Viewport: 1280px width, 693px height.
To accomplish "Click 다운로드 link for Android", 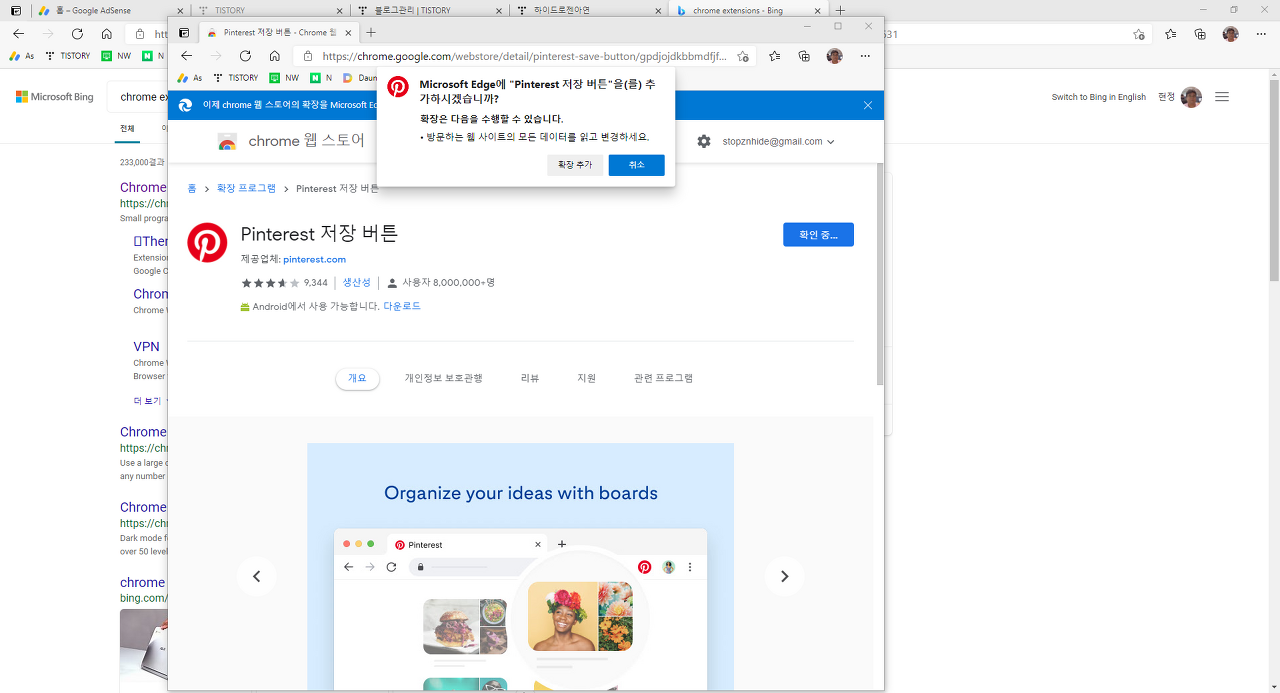I will pyautogui.click(x=402, y=306).
